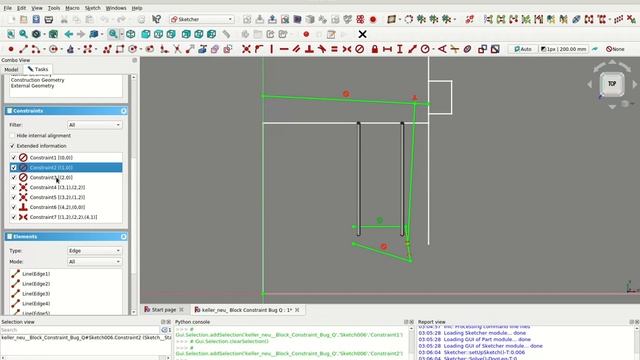Apply the perpendicular constraint

[309, 49]
